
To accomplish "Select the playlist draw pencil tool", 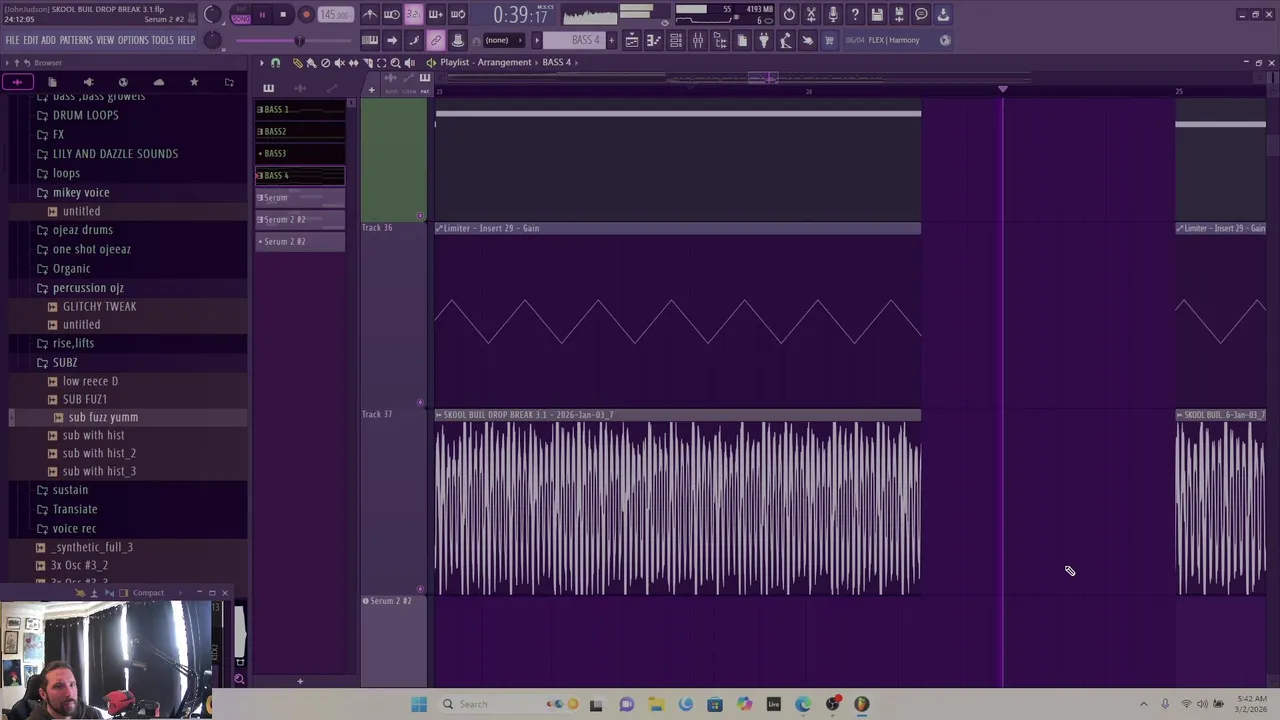I will tap(297, 62).
